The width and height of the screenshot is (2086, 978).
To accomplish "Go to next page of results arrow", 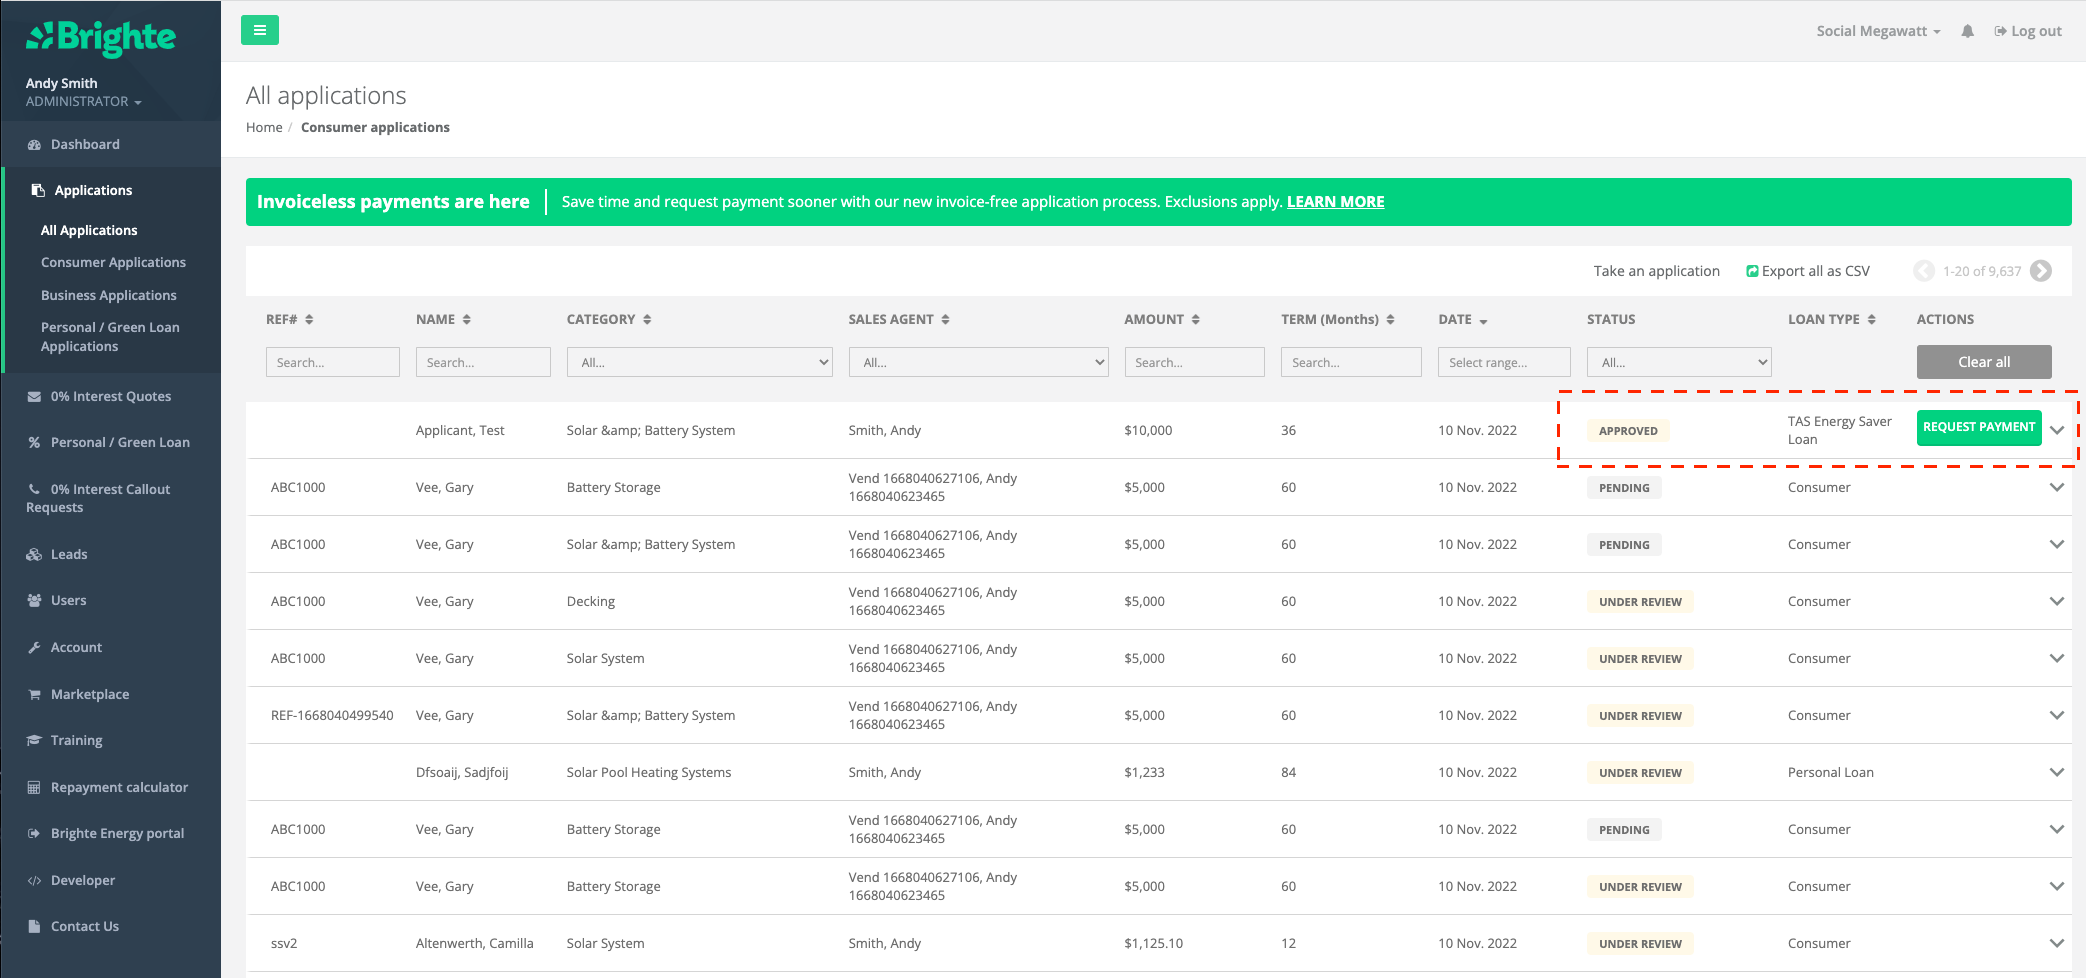I will click(2041, 271).
